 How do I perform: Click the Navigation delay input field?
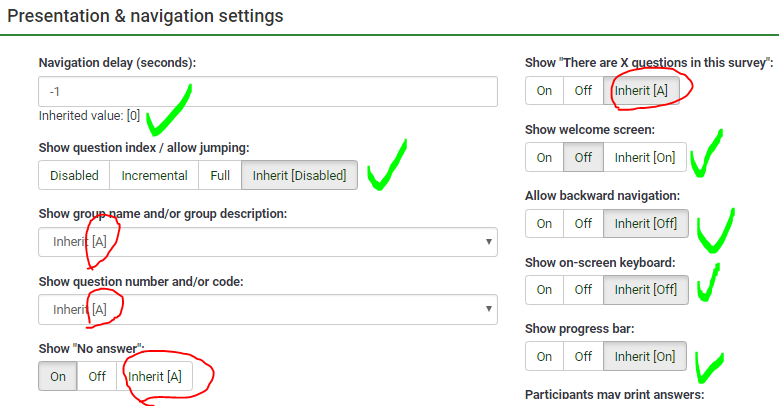tap(267, 91)
